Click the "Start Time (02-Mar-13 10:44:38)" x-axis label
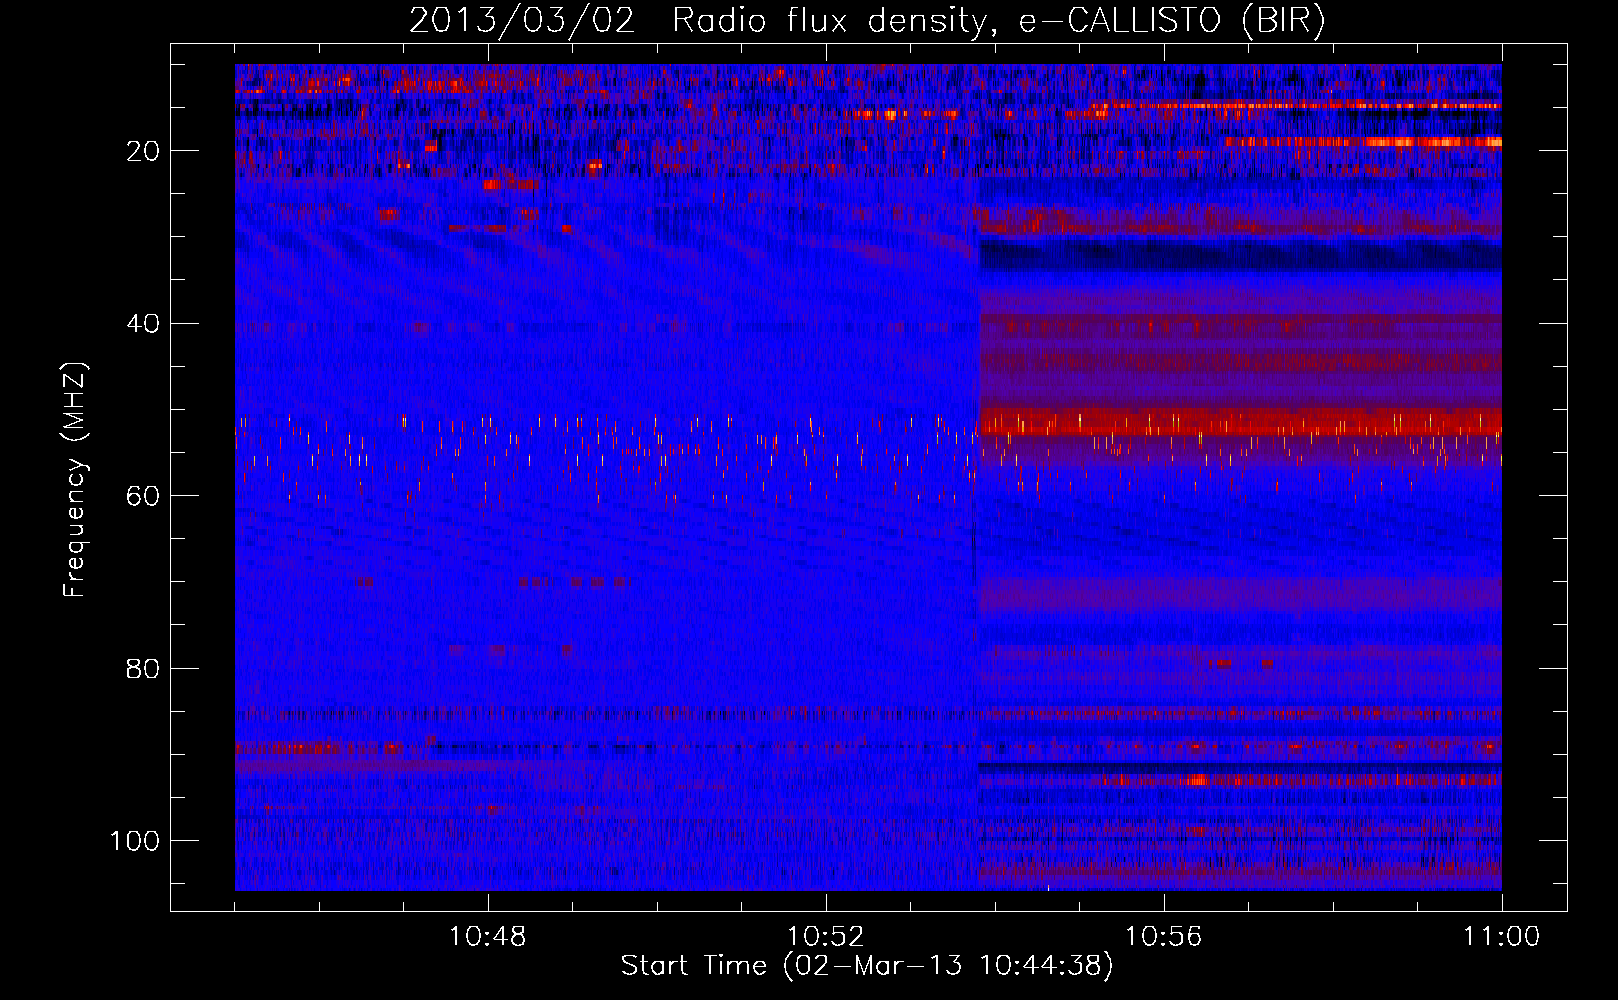Screen dimensions: 1618x1000 pyautogui.click(x=867, y=966)
